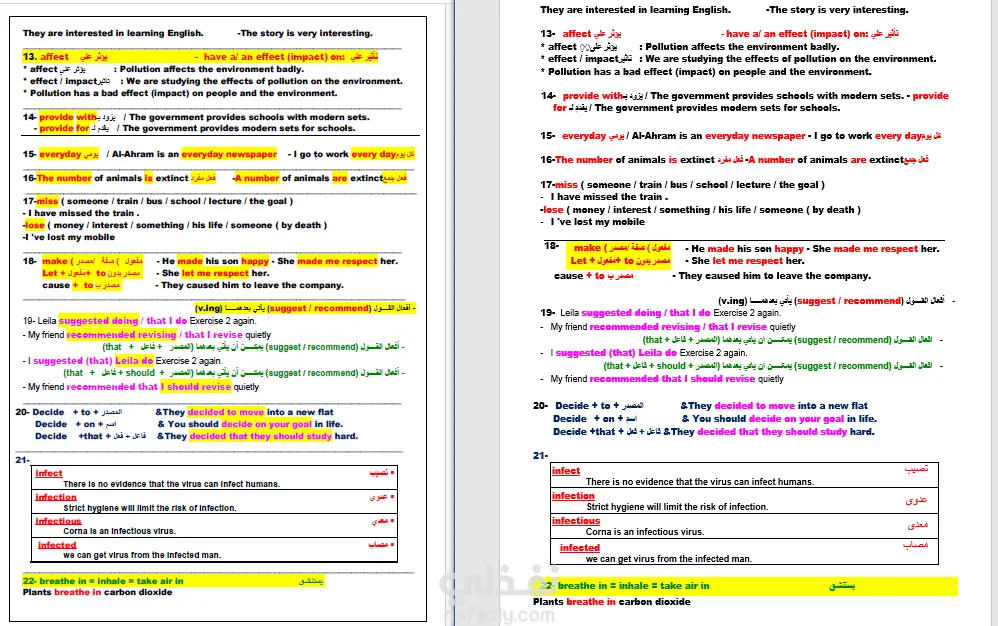
Task: Click yellow-highlighted '13. affect' heading on left page
Action: tap(46, 57)
